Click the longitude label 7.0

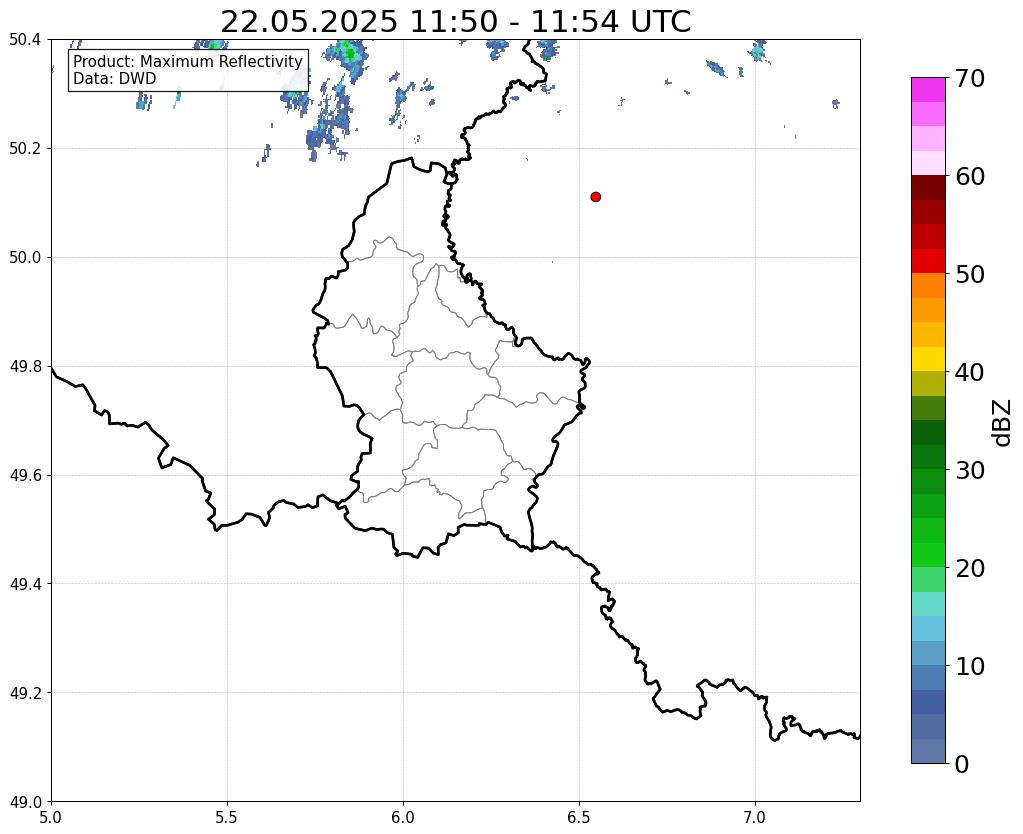[755, 817]
